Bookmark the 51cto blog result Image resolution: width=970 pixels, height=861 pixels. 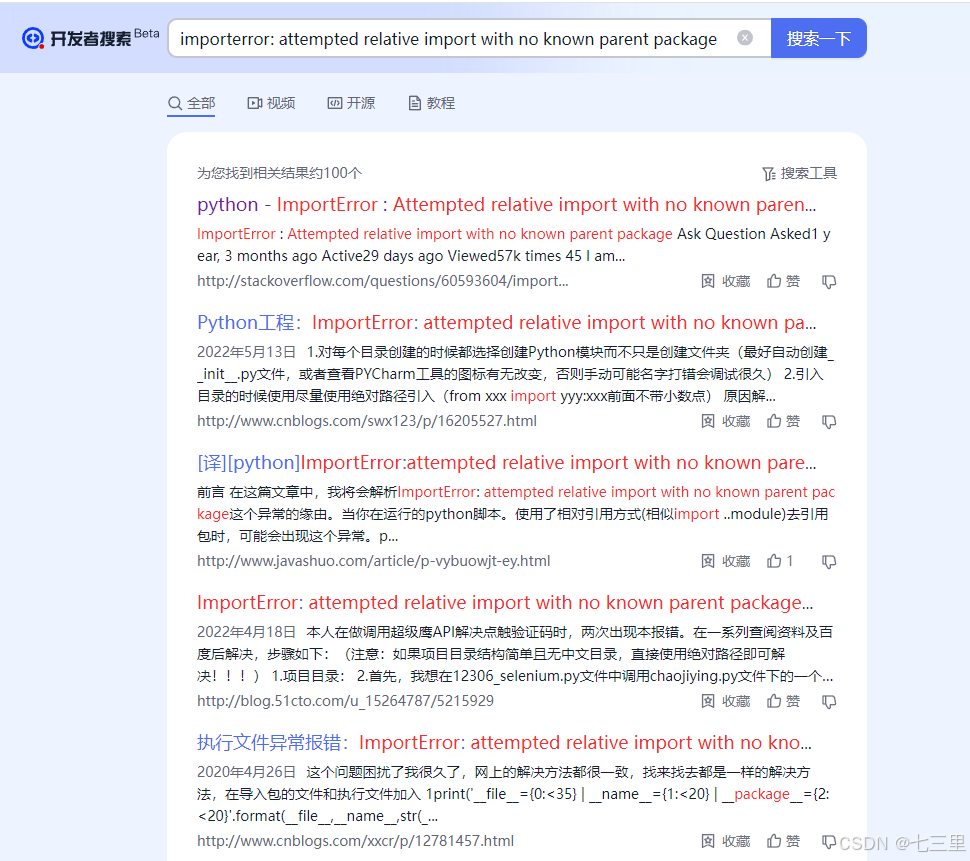point(725,701)
